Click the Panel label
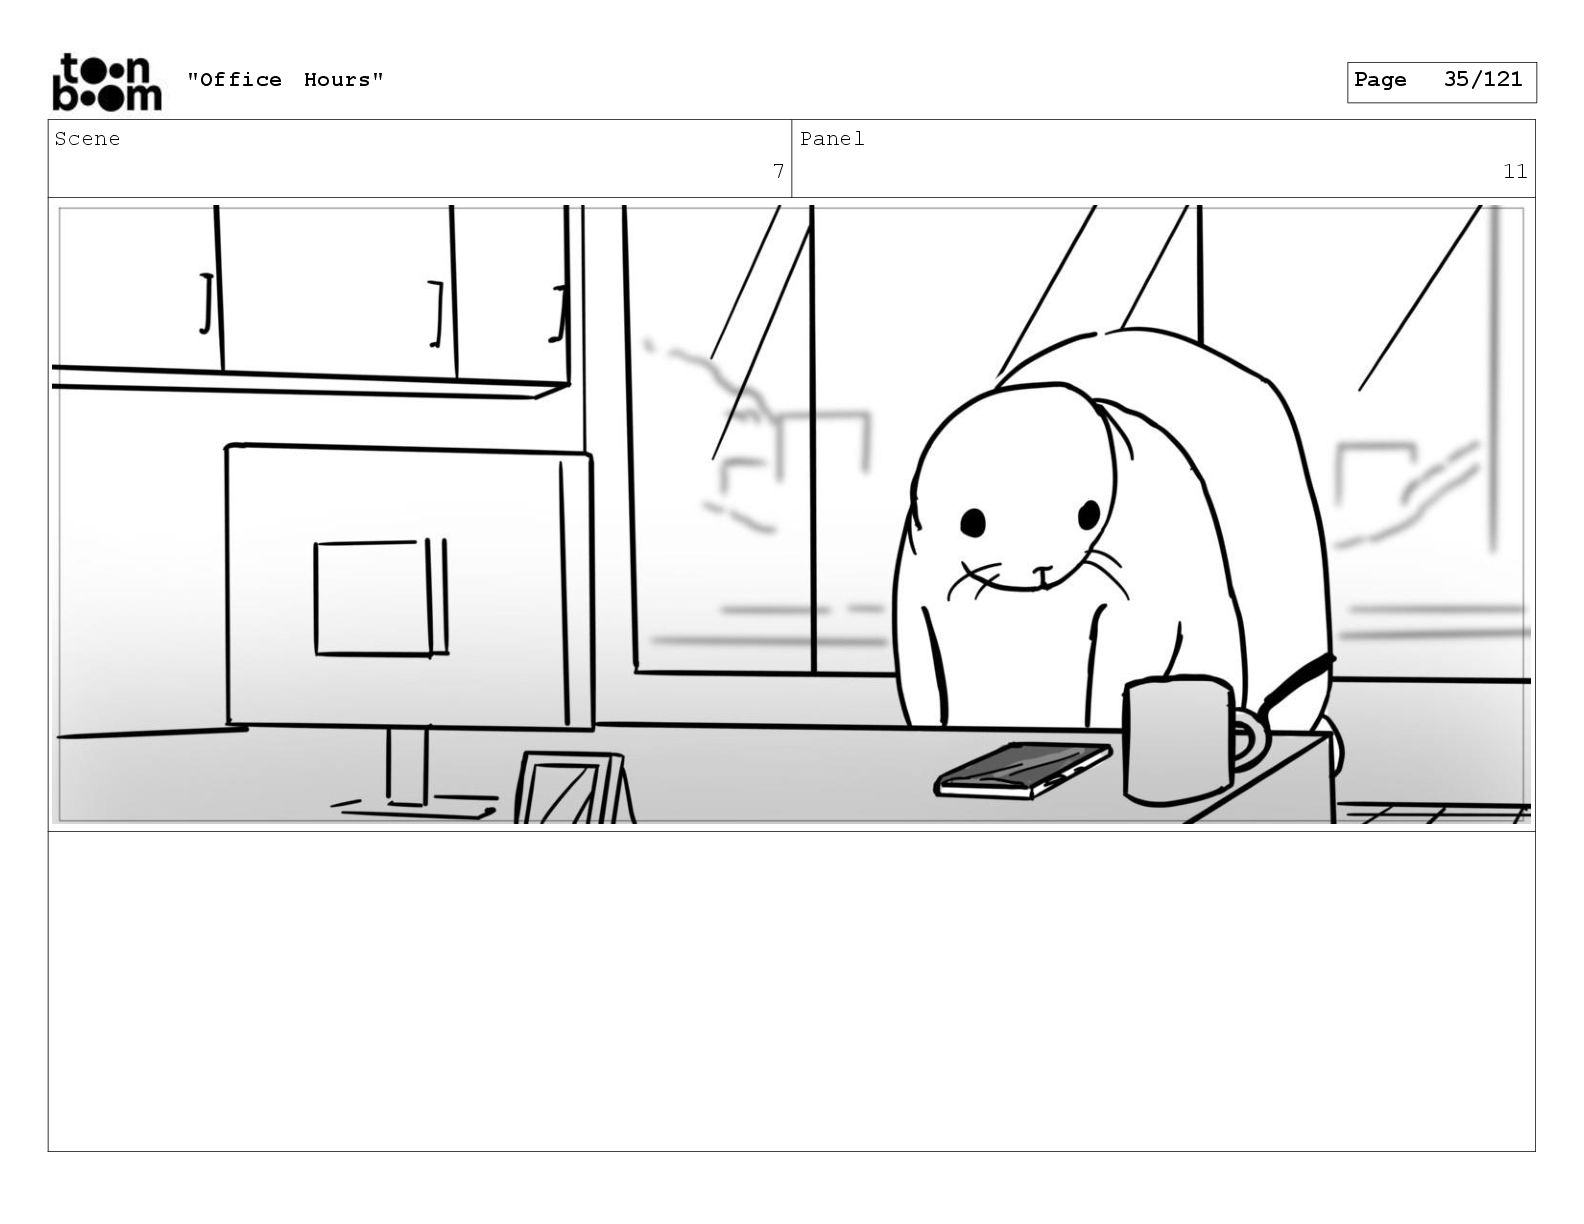This screenshot has width=1584, height=1224. tap(832, 139)
